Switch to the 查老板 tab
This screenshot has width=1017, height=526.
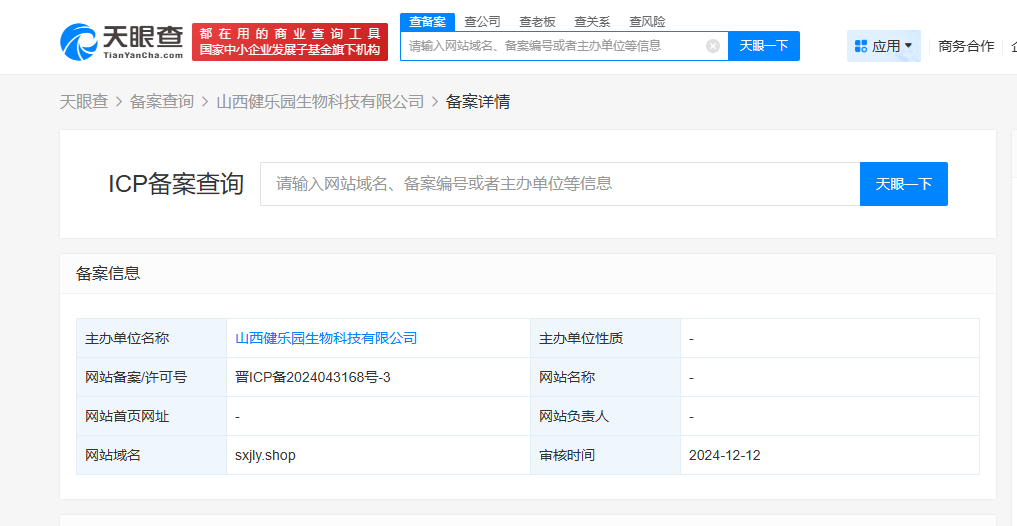pos(537,21)
